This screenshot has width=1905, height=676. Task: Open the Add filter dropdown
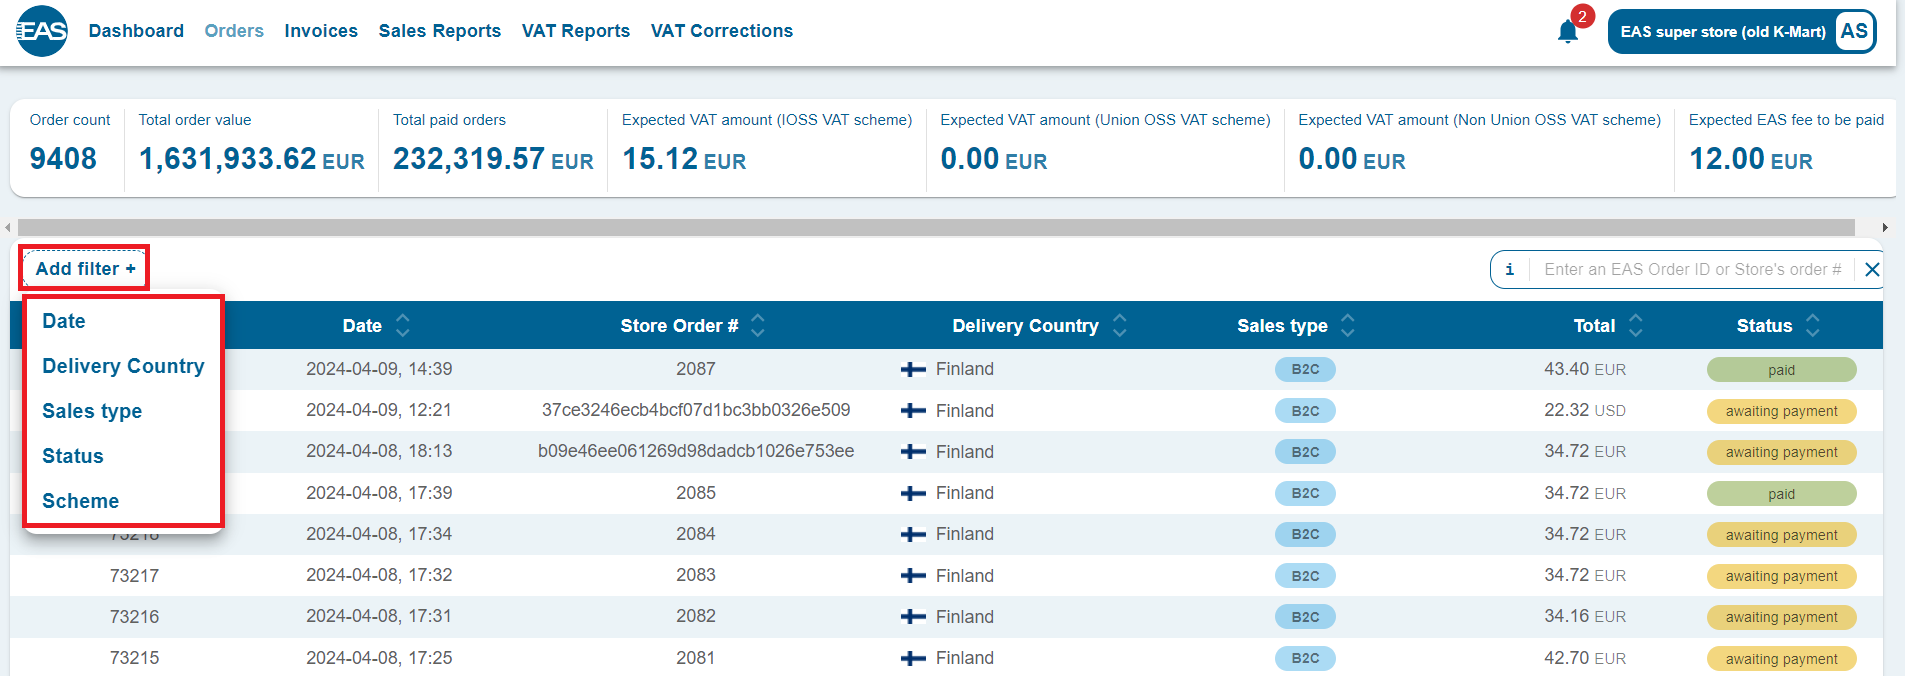point(85,268)
